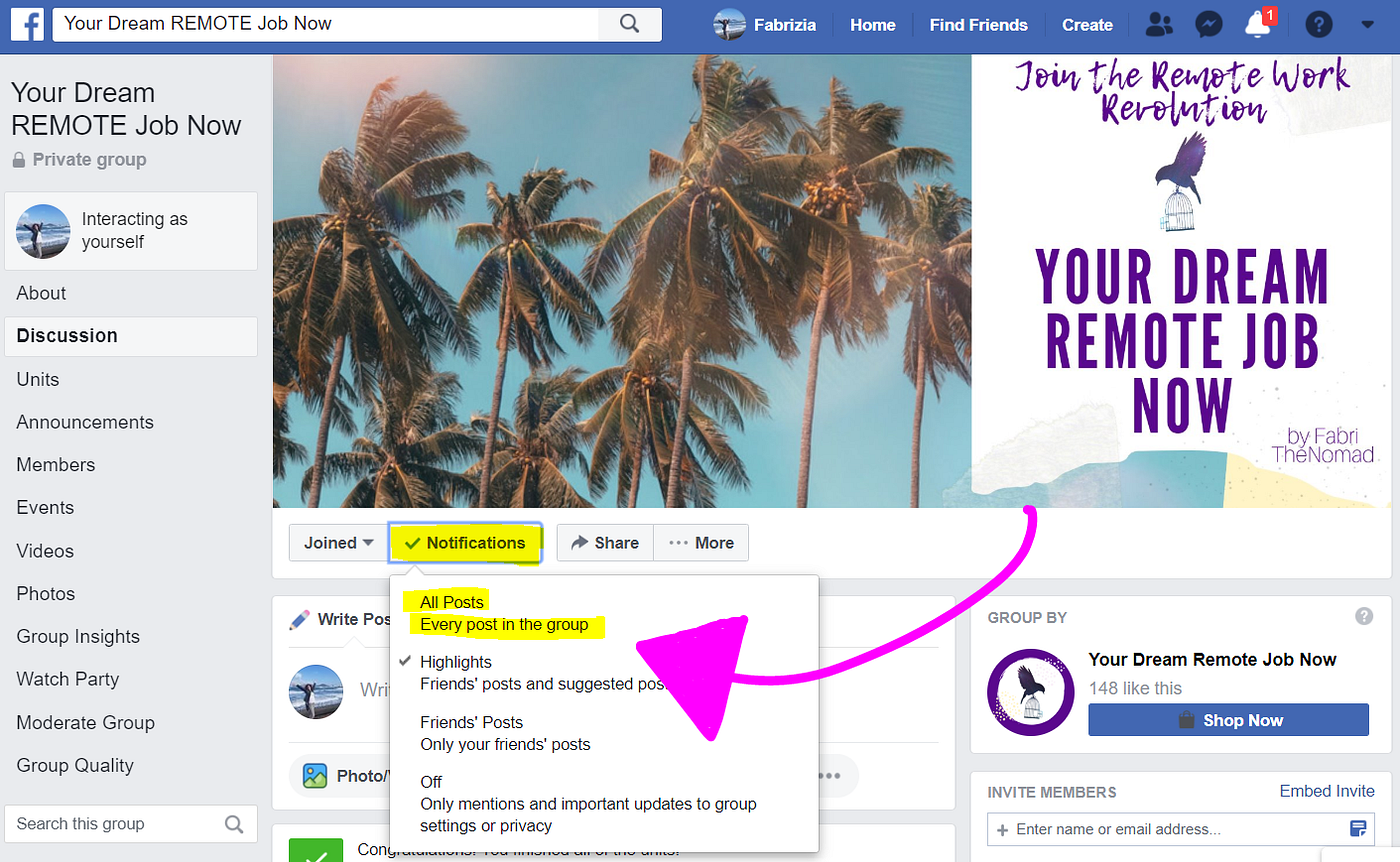1400x862 pixels.
Task: Click the Shop Now button
Action: tap(1228, 720)
